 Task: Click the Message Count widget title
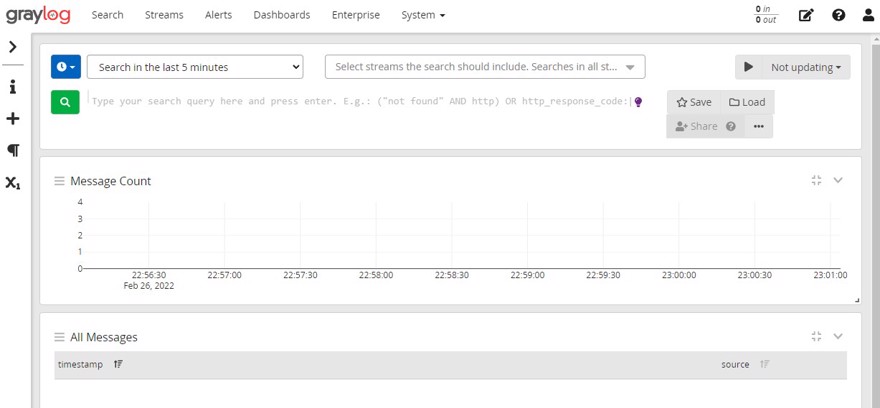point(111,181)
